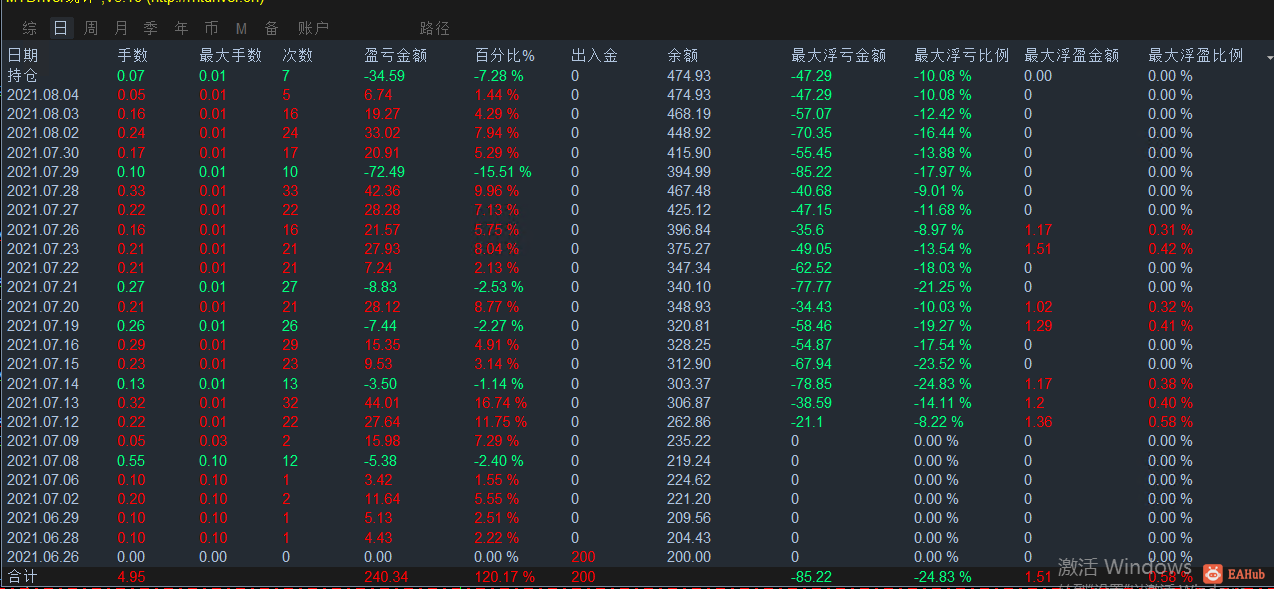Image resolution: width=1274 pixels, height=589 pixels.
Task: Open the 周 weekly tab
Action: [x=91, y=28]
